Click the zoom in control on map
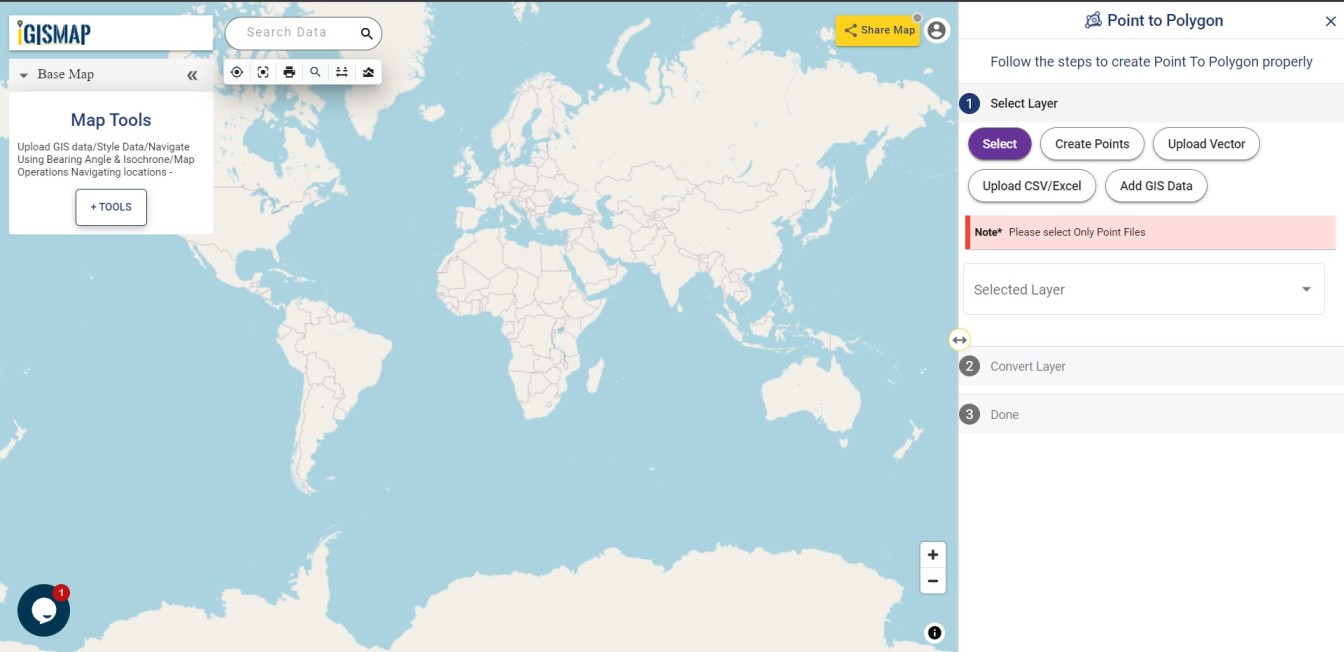This screenshot has width=1344, height=652. (932, 554)
